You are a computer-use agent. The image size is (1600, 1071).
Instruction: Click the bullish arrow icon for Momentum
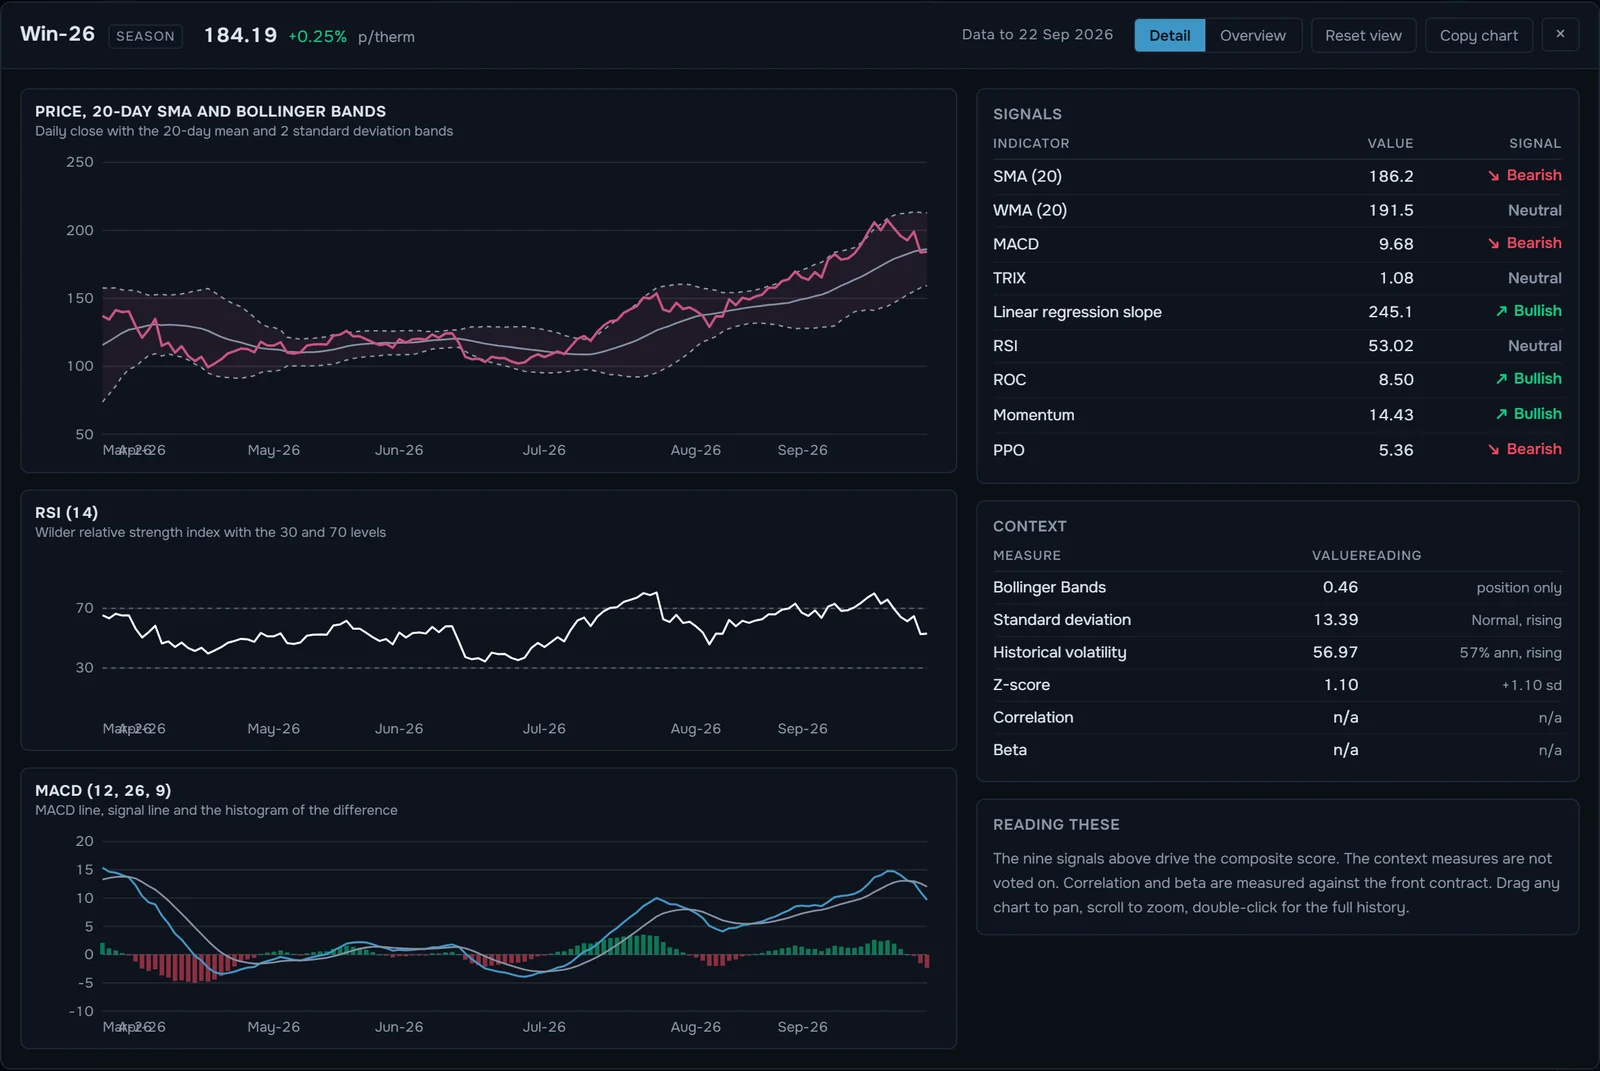click(x=1501, y=414)
